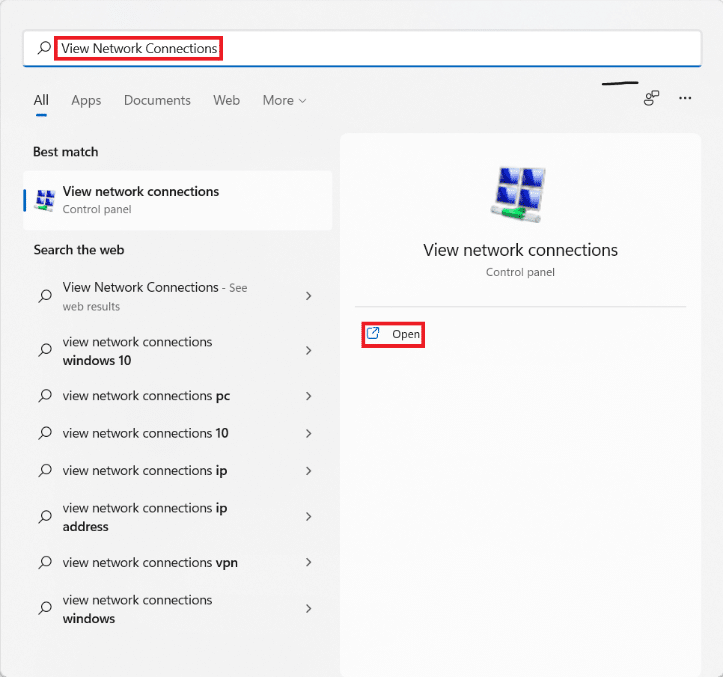Viewport: 723px width, 677px height.
Task: Select 'view network connections ip' web suggestion
Action: 145,470
